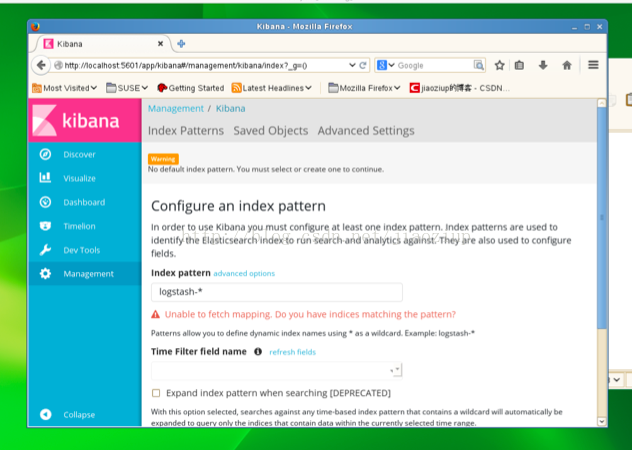Open Most Visited bookmarks dropdown
Image resolution: width=632 pixels, height=450 pixels.
pos(64,88)
